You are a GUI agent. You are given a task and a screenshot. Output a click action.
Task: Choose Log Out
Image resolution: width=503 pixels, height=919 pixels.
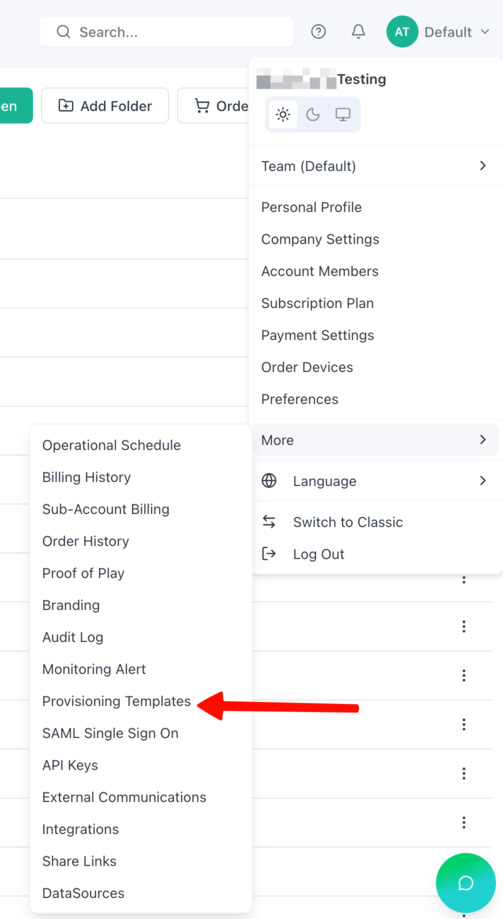click(x=318, y=554)
